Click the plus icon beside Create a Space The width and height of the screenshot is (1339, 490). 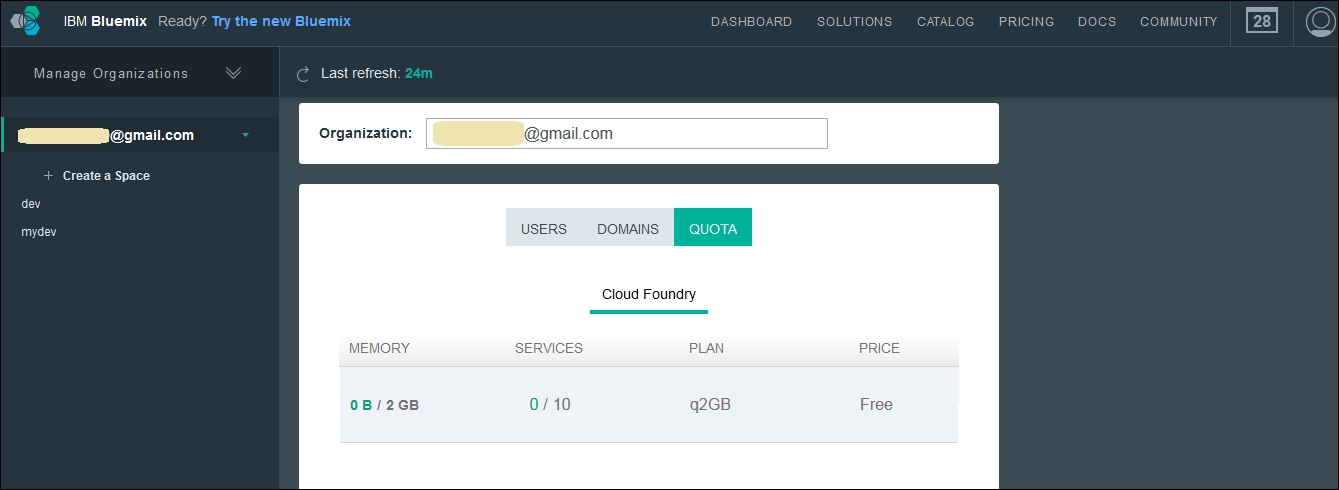click(x=48, y=176)
